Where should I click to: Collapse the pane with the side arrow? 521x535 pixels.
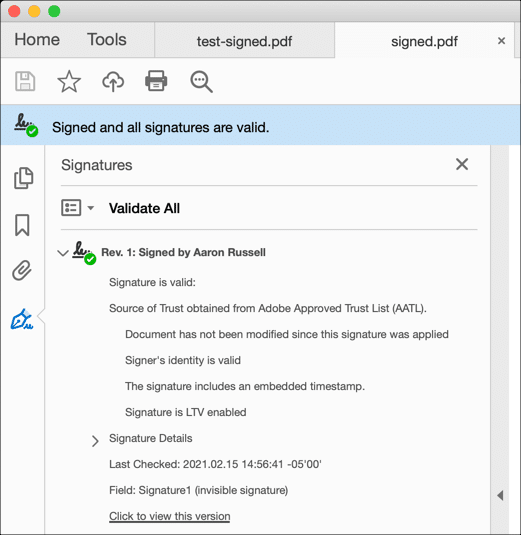500,495
